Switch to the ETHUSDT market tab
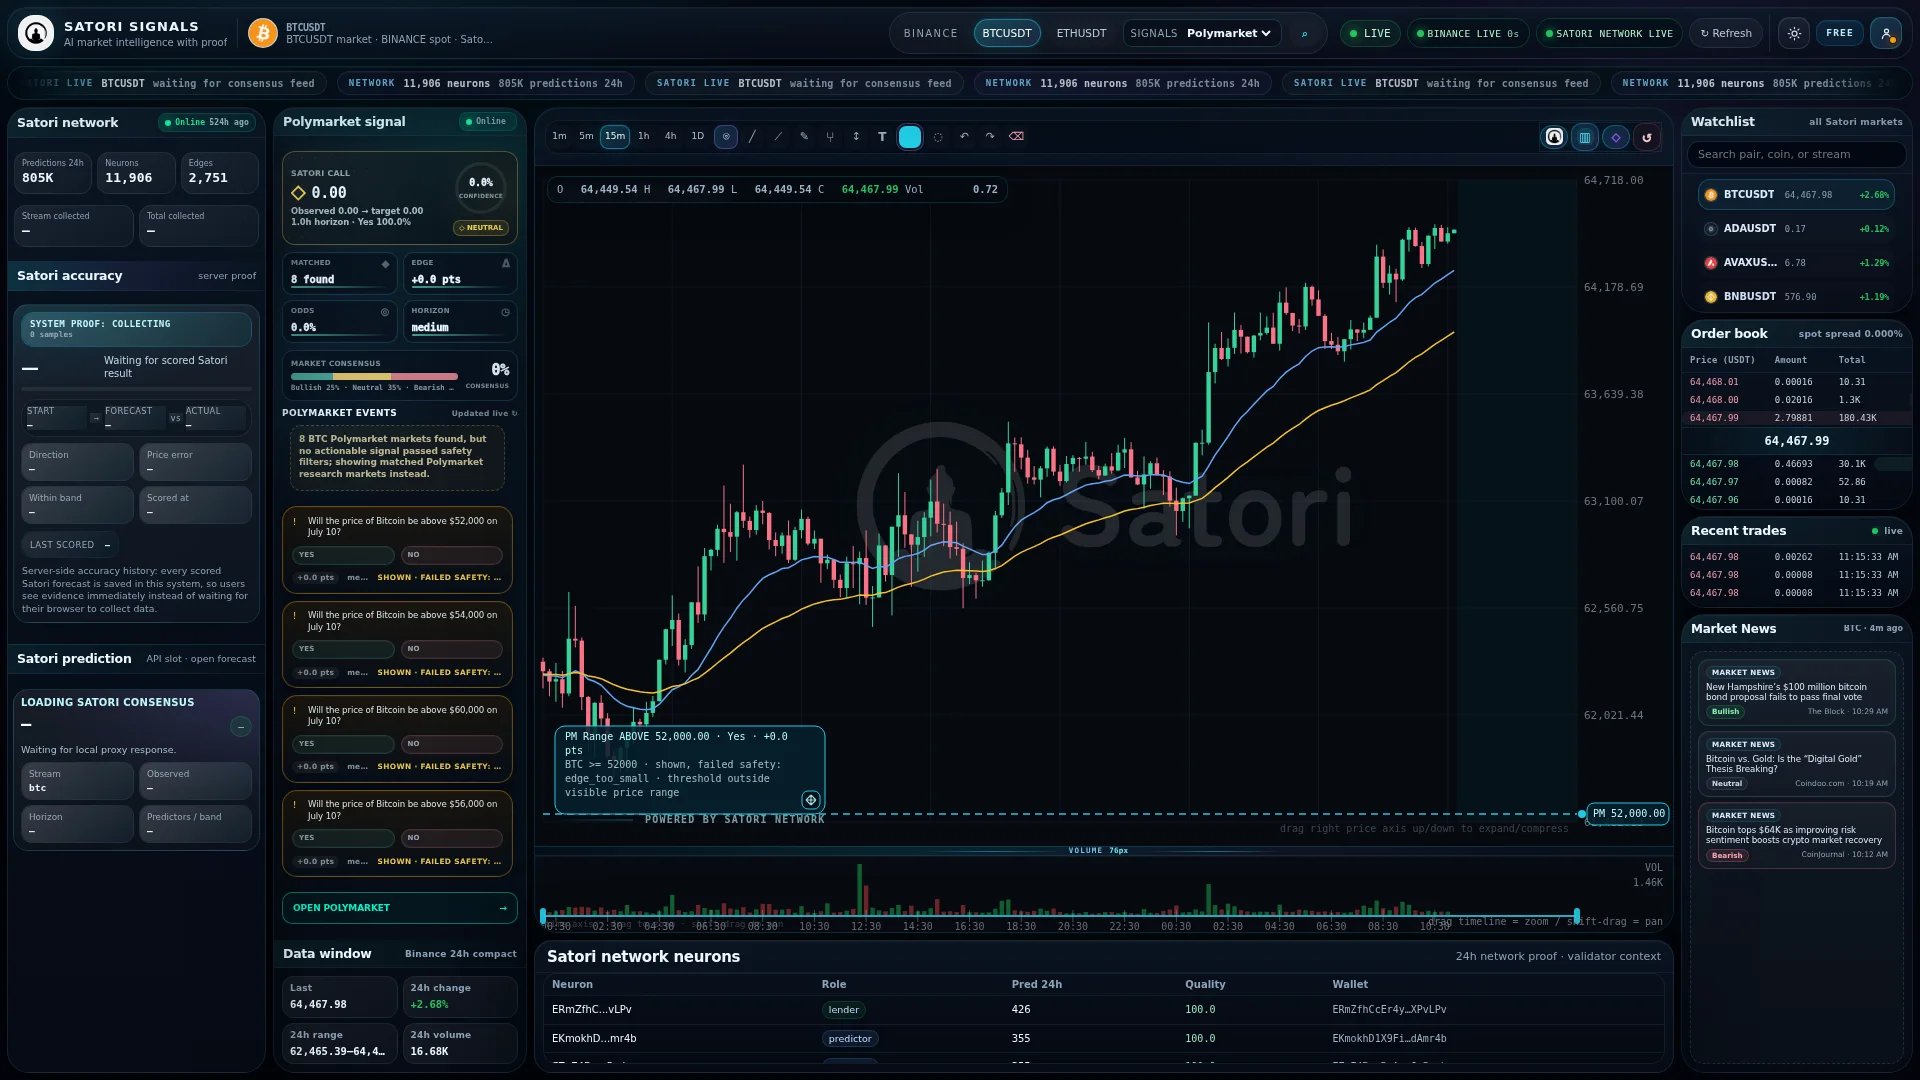 [x=1082, y=33]
